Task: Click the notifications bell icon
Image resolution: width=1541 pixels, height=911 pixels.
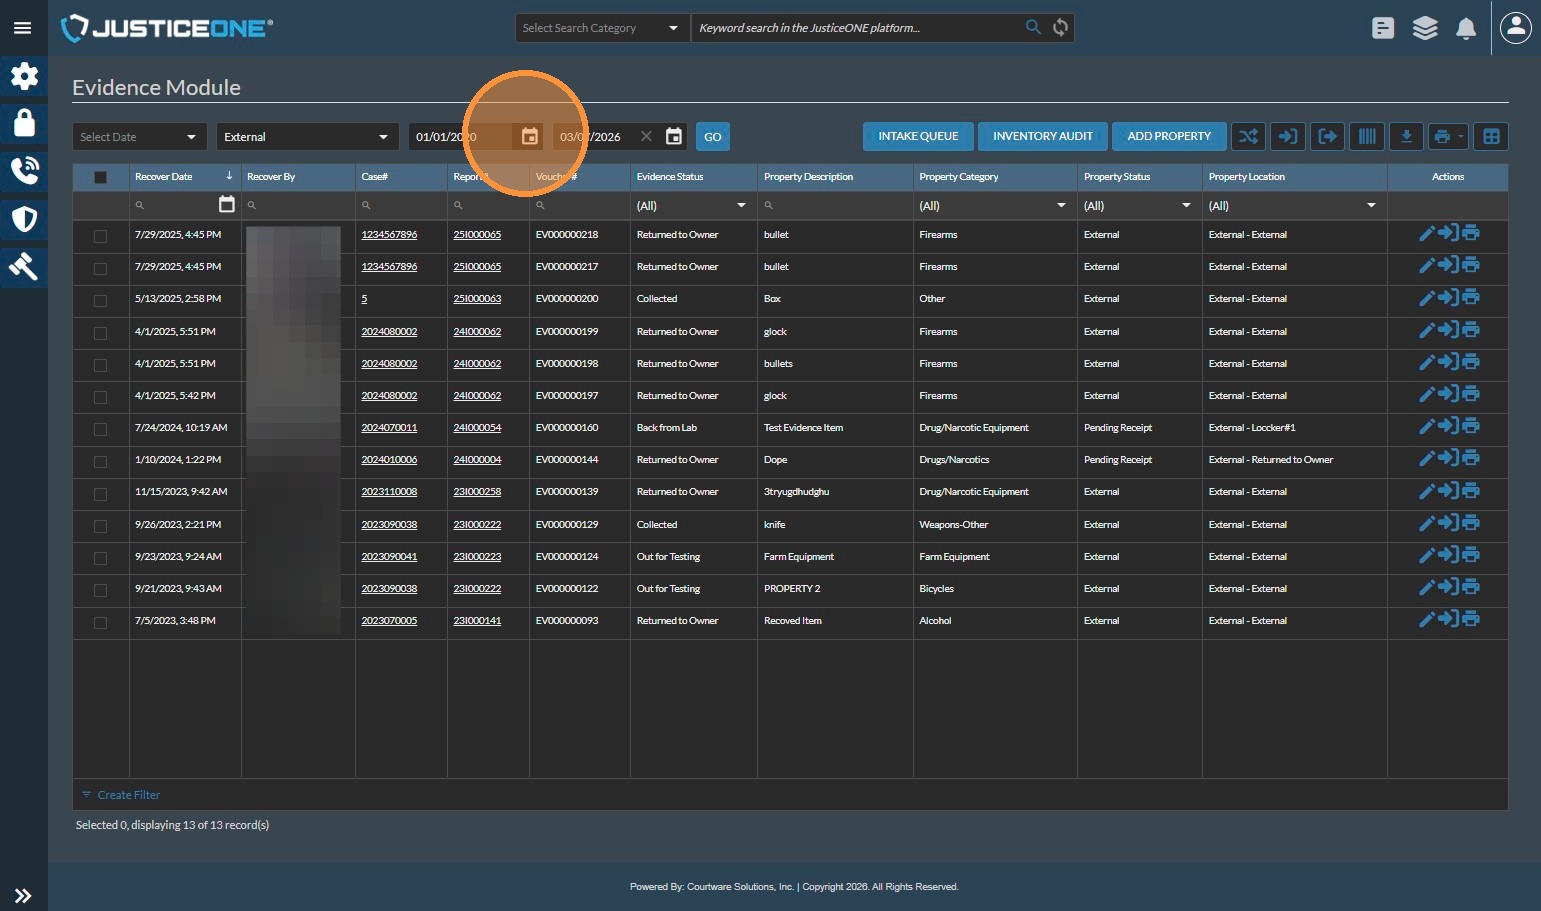Action: click(x=1466, y=29)
